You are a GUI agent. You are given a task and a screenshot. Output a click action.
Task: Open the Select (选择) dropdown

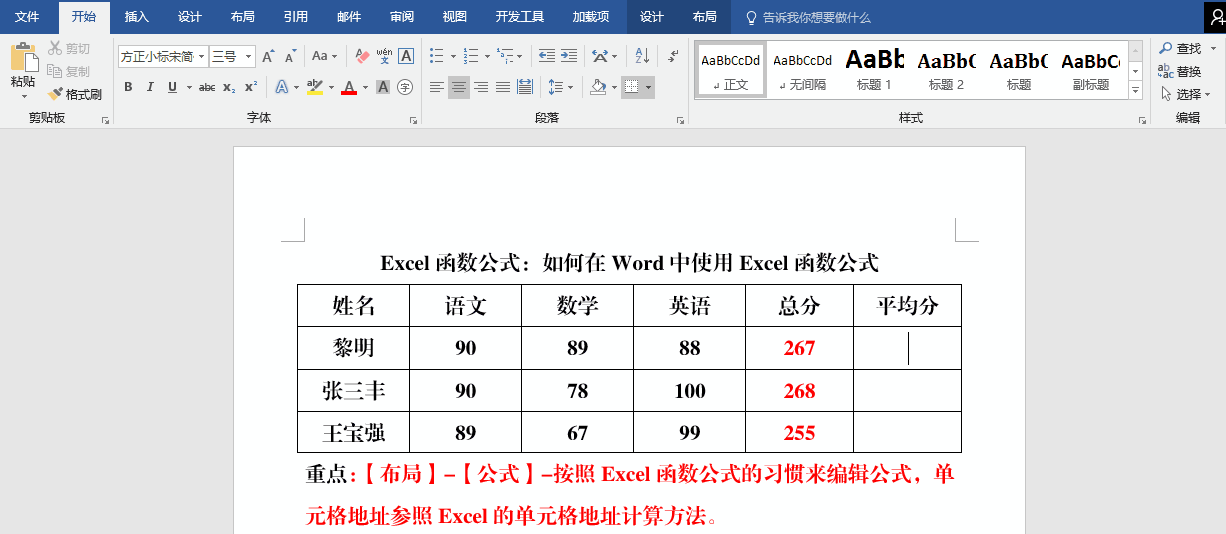click(1186, 95)
